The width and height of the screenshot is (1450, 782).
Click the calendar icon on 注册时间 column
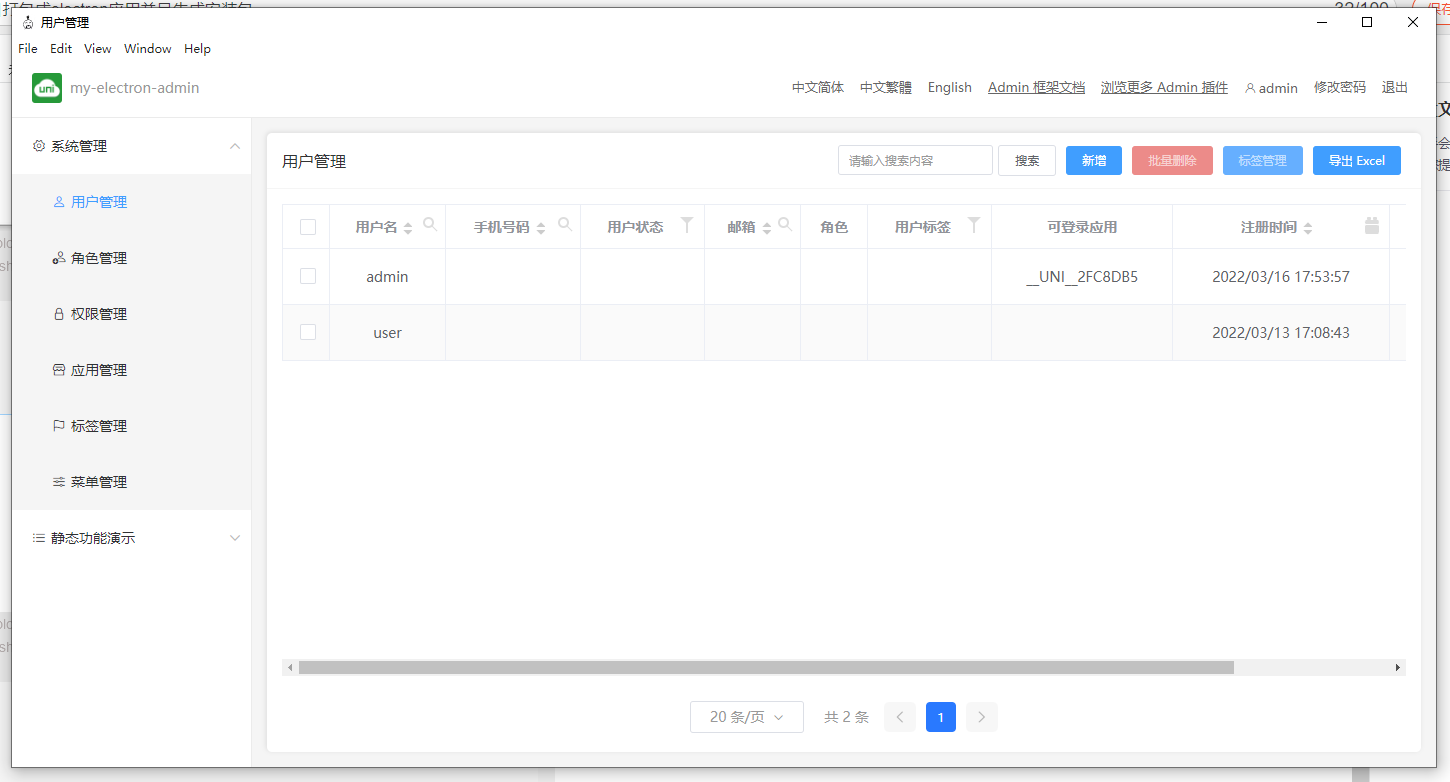[1371, 224]
